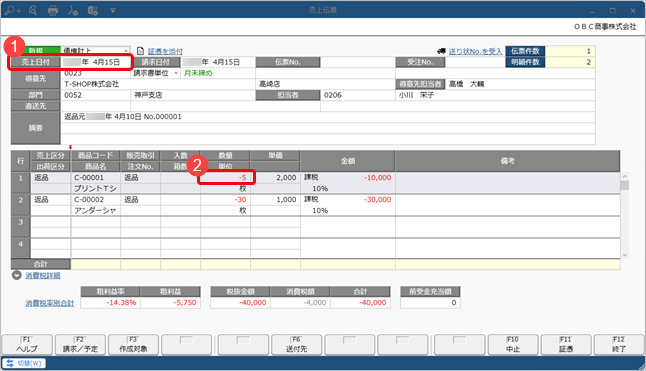646x371 pixels.
Task: Click the grid scrollbar up arrow
Action: [x=625, y=177]
